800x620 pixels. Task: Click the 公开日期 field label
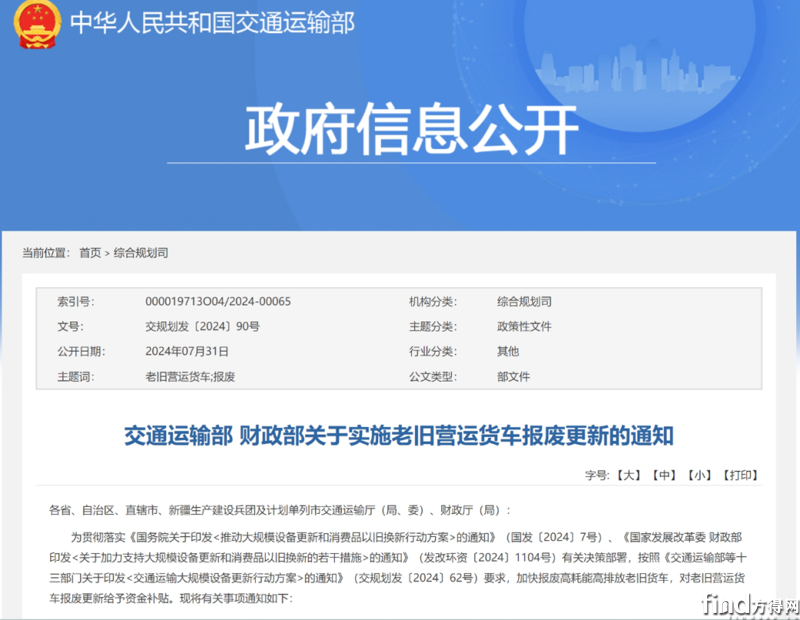click(x=81, y=352)
